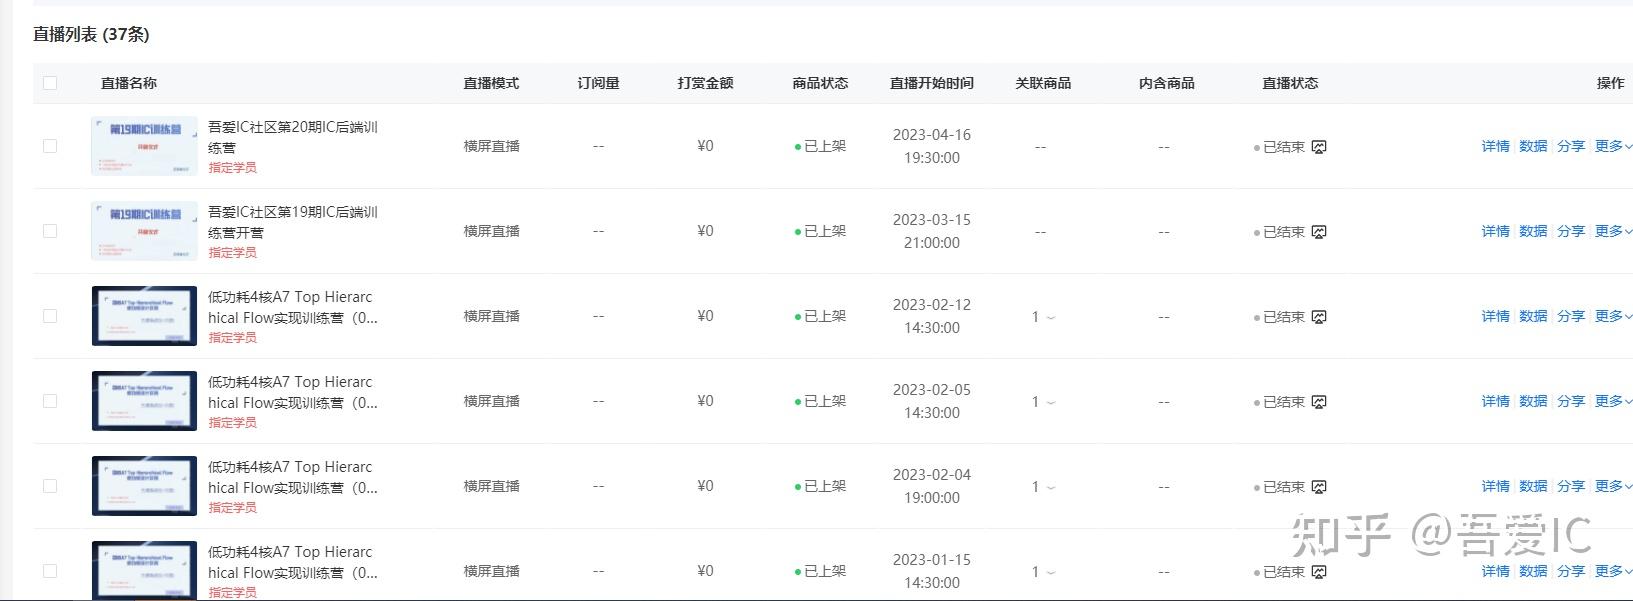Click the screen icon beside 已结束 for 2023-02-05 live

click(1319, 402)
